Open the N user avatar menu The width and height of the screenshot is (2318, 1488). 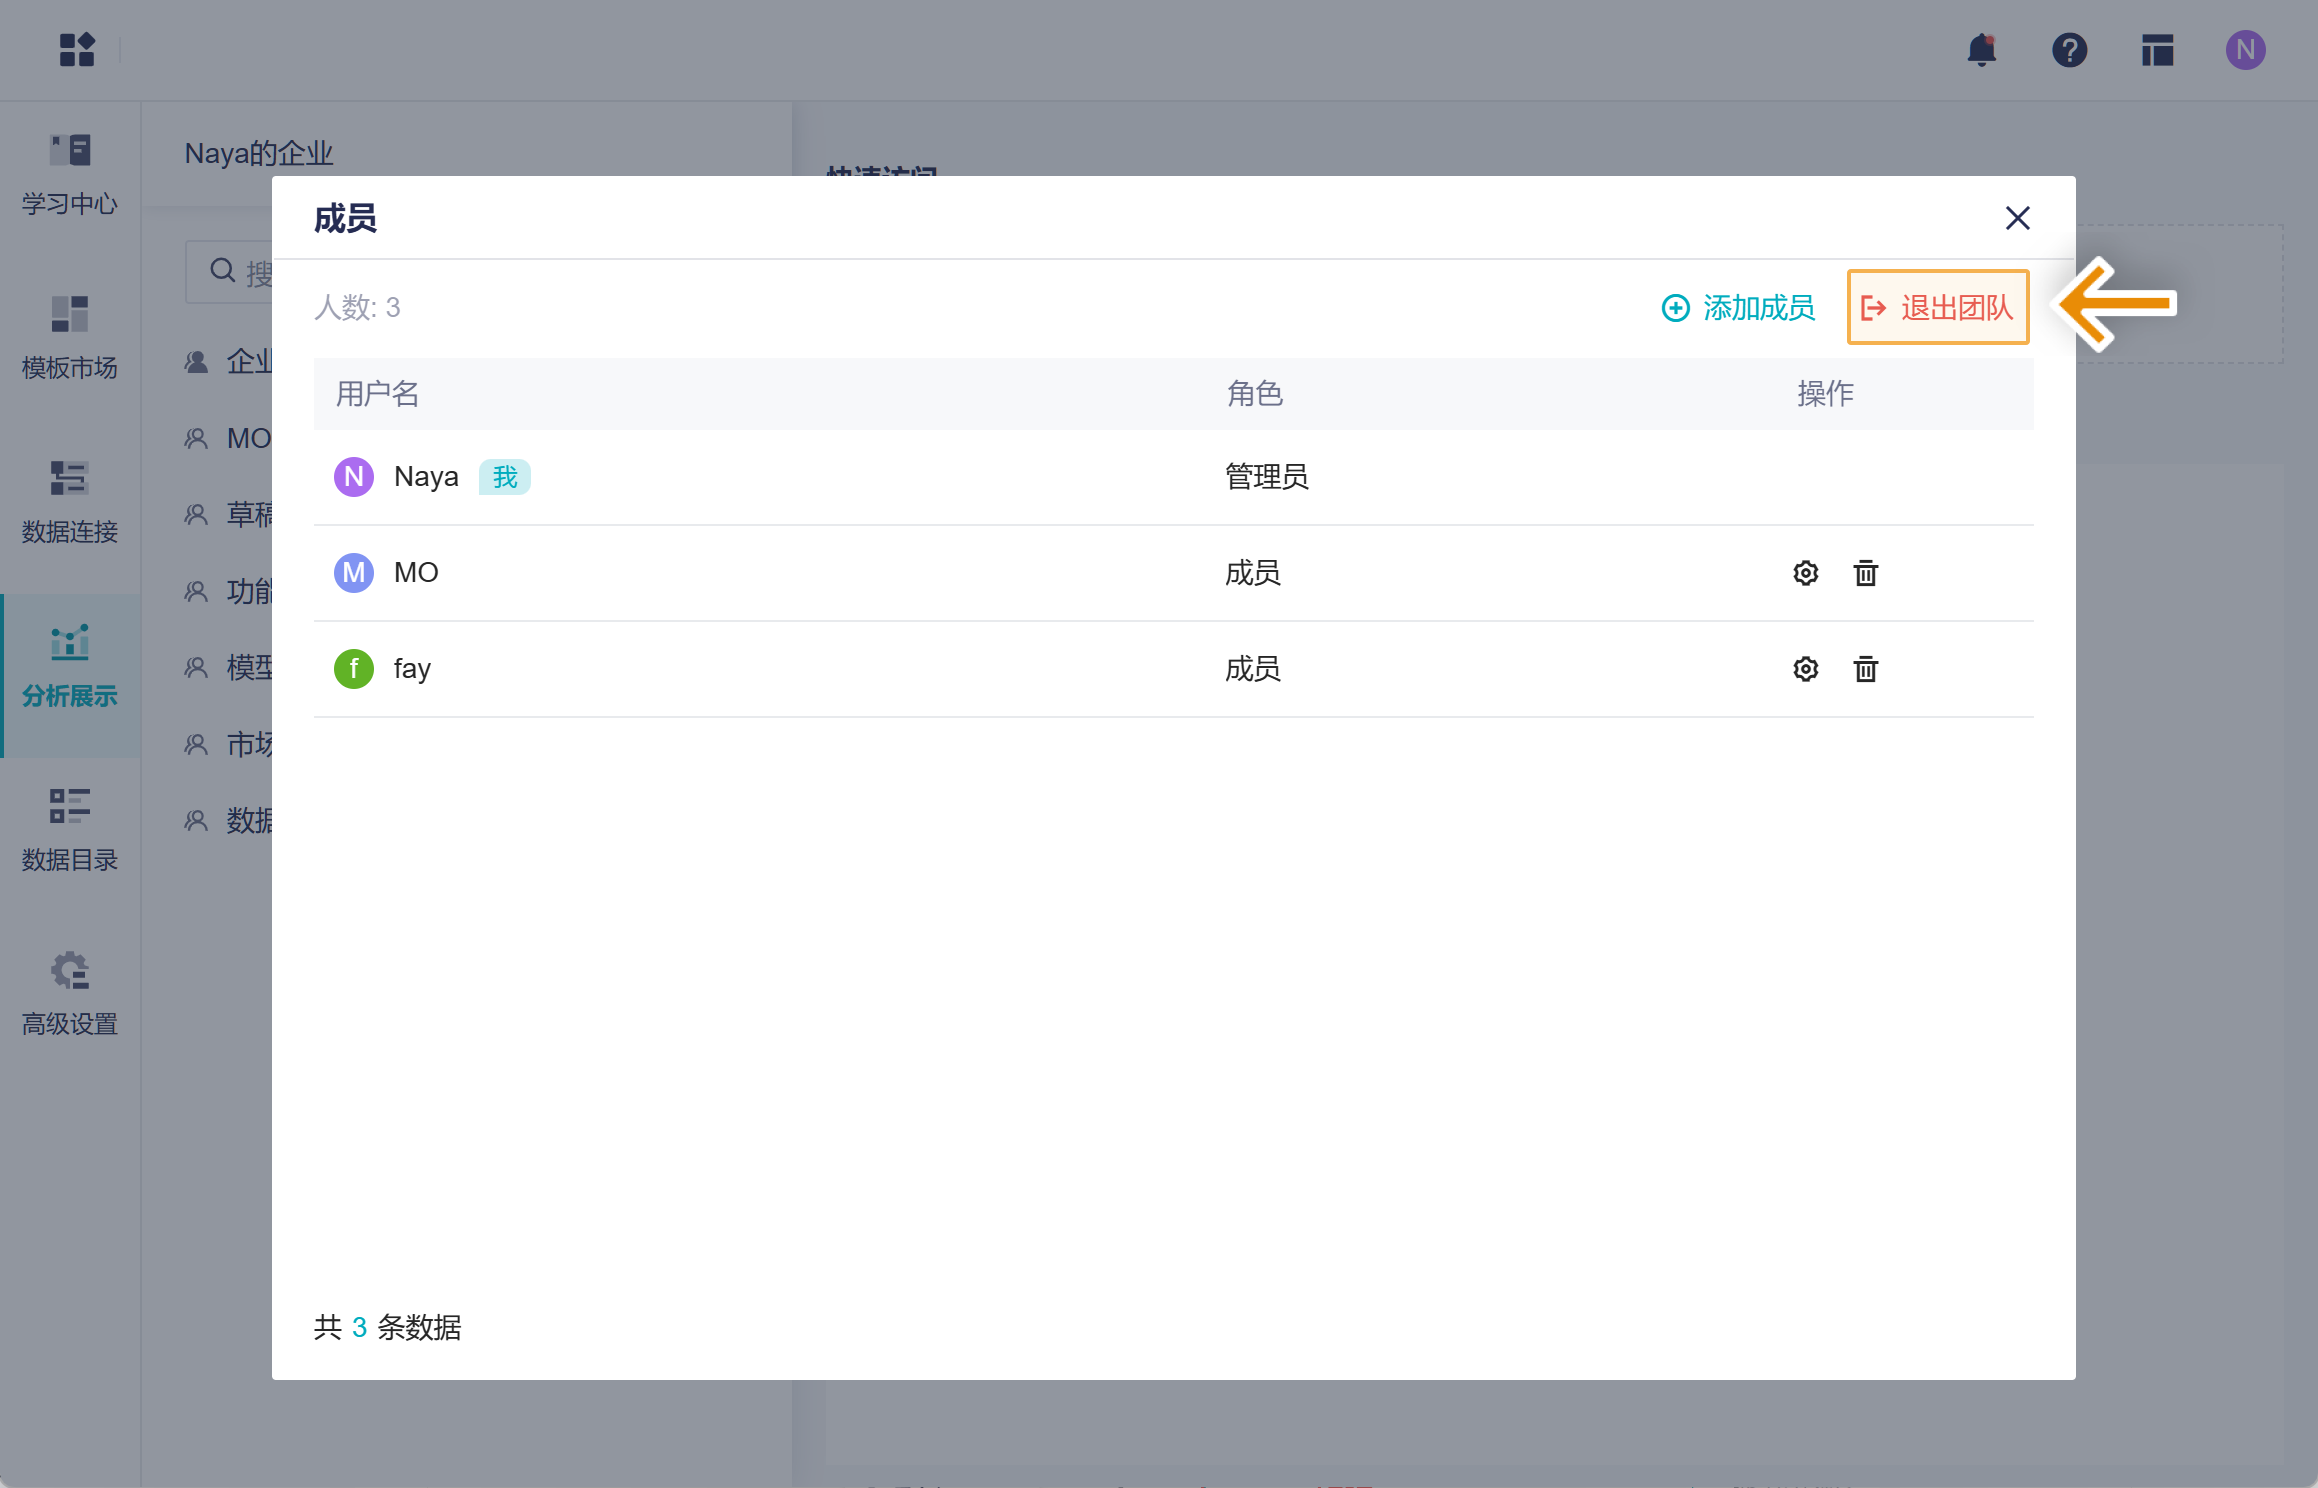click(x=2245, y=50)
